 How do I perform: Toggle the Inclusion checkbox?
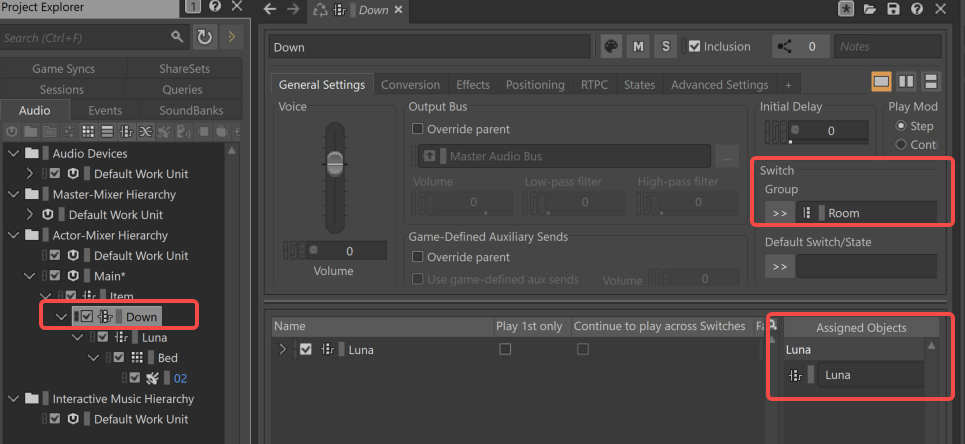tap(694, 46)
